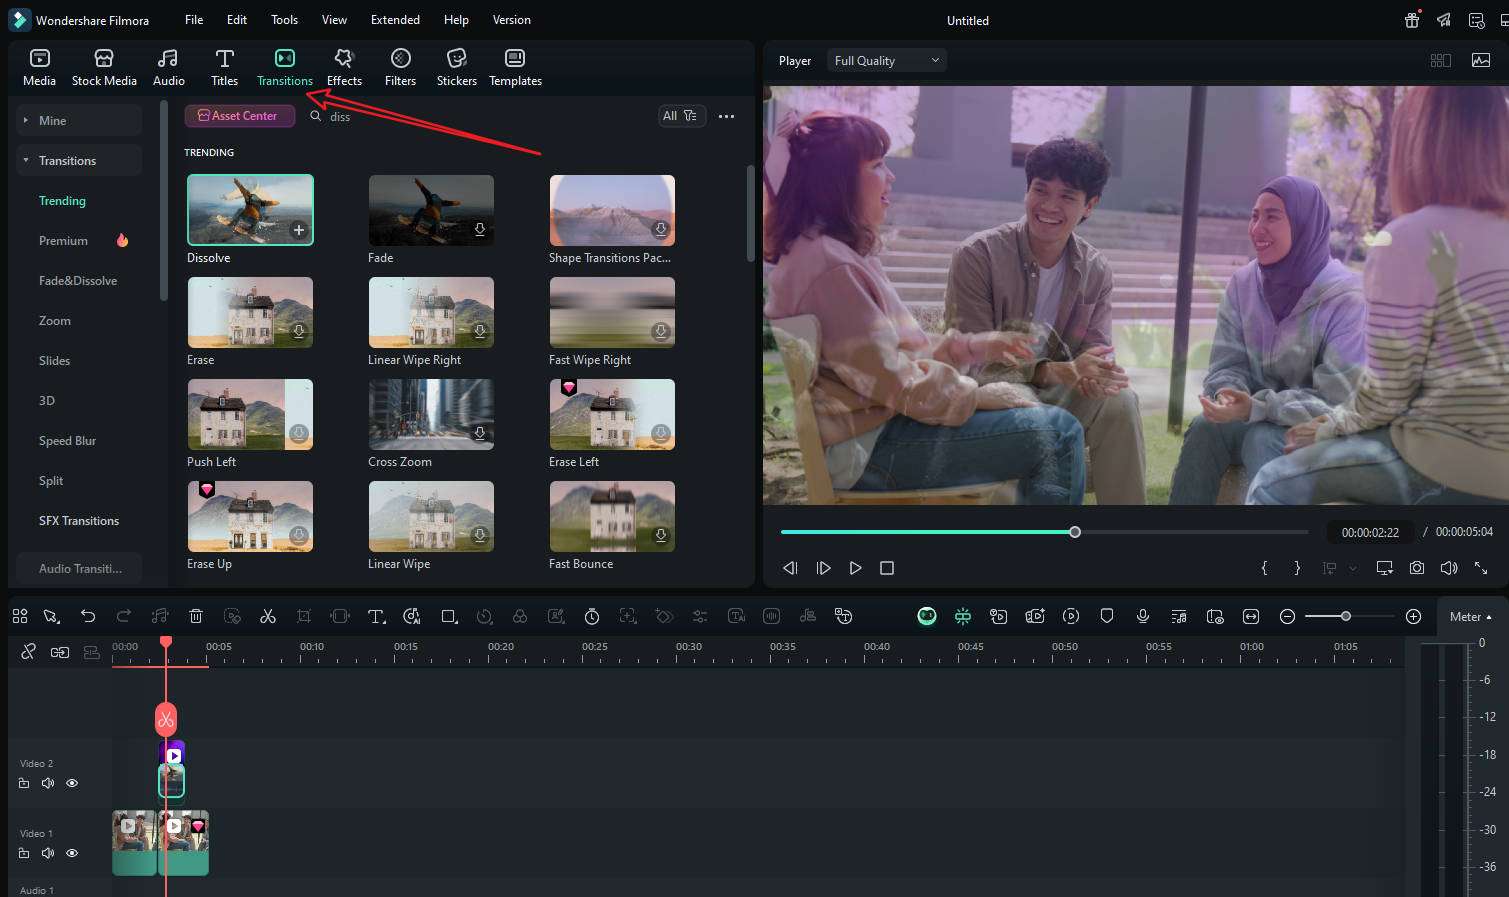This screenshot has width=1509, height=897.
Task: Record voiceover with microphone icon
Action: coord(1143,616)
